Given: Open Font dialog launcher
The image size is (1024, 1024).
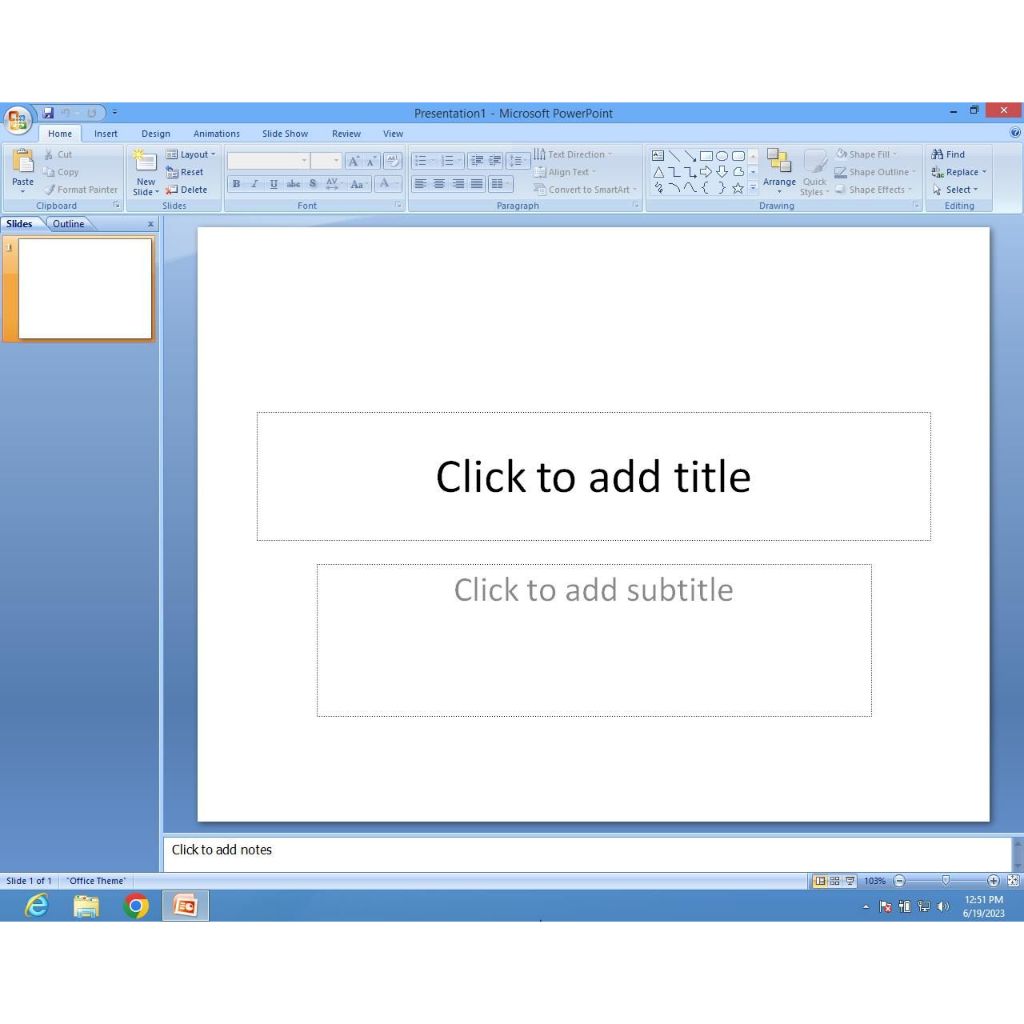Looking at the screenshot, I should (x=398, y=205).
